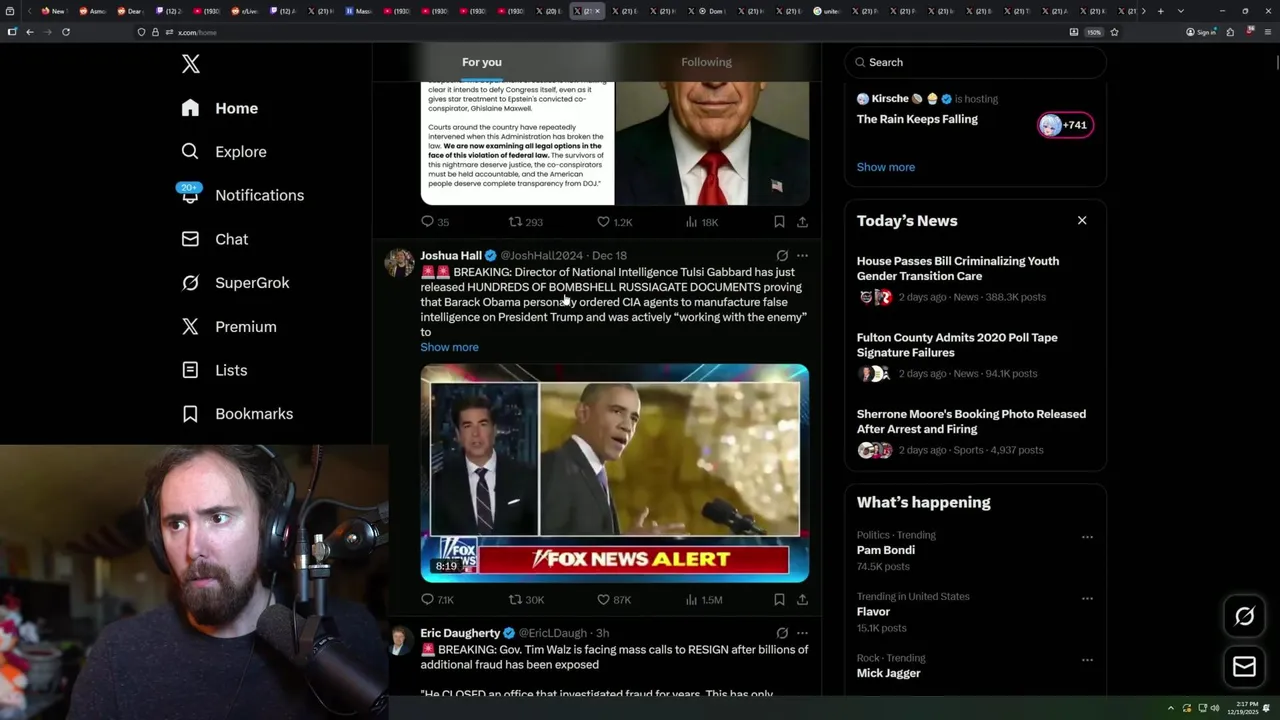Open the Lists icon

(190, 370)
